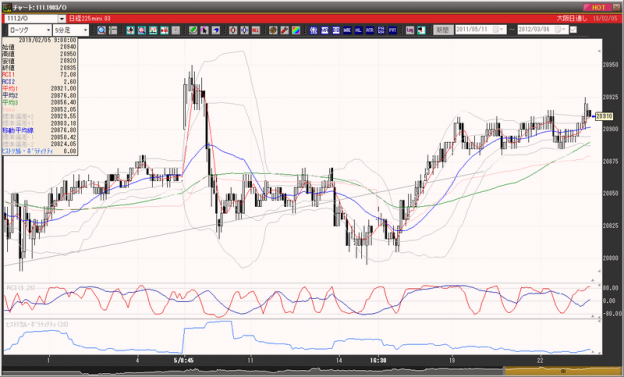Select the green pencil drawing tool
Viewport: 624px width, 377px height.
click(x=193, y=30)
